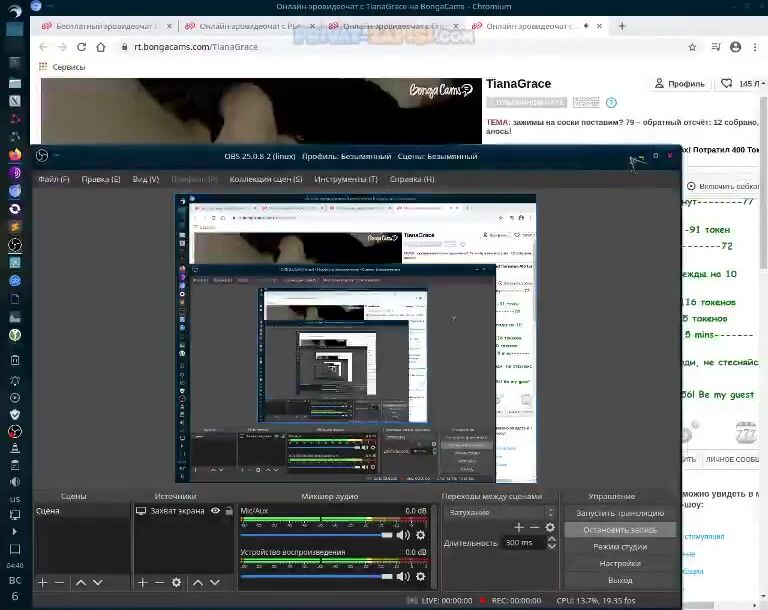
Task: Remove selected source with minus icon
Action: click(159, 582)
